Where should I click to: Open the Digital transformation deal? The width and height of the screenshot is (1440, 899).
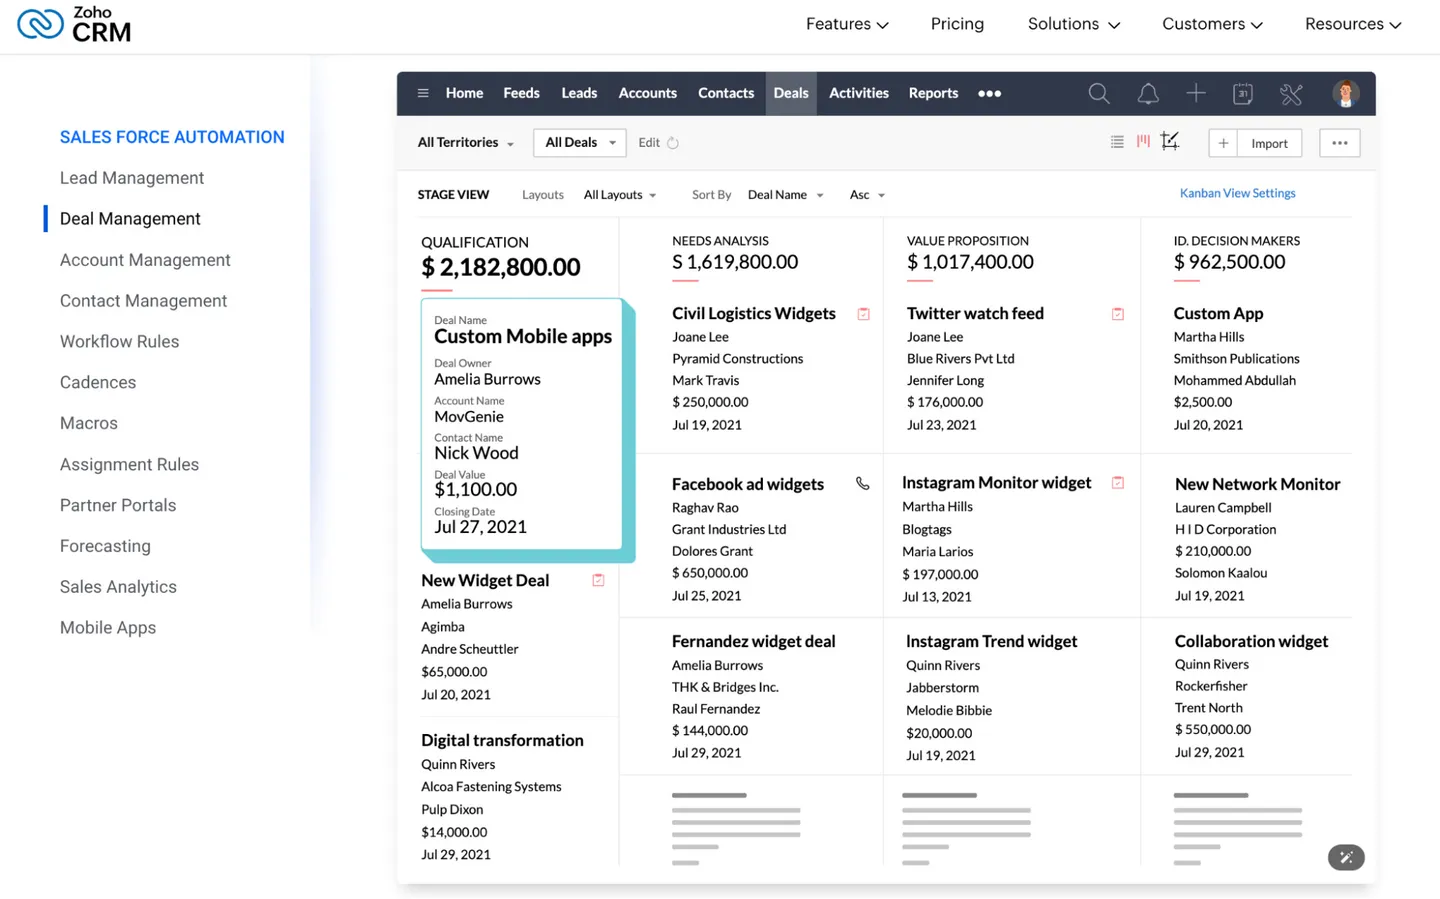(x=502, y=740)
